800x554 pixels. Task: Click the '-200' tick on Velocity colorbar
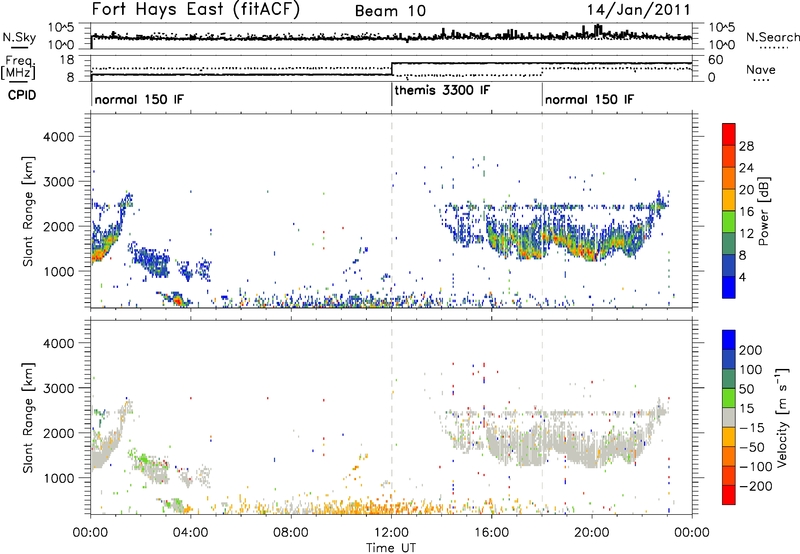[754, 486]
